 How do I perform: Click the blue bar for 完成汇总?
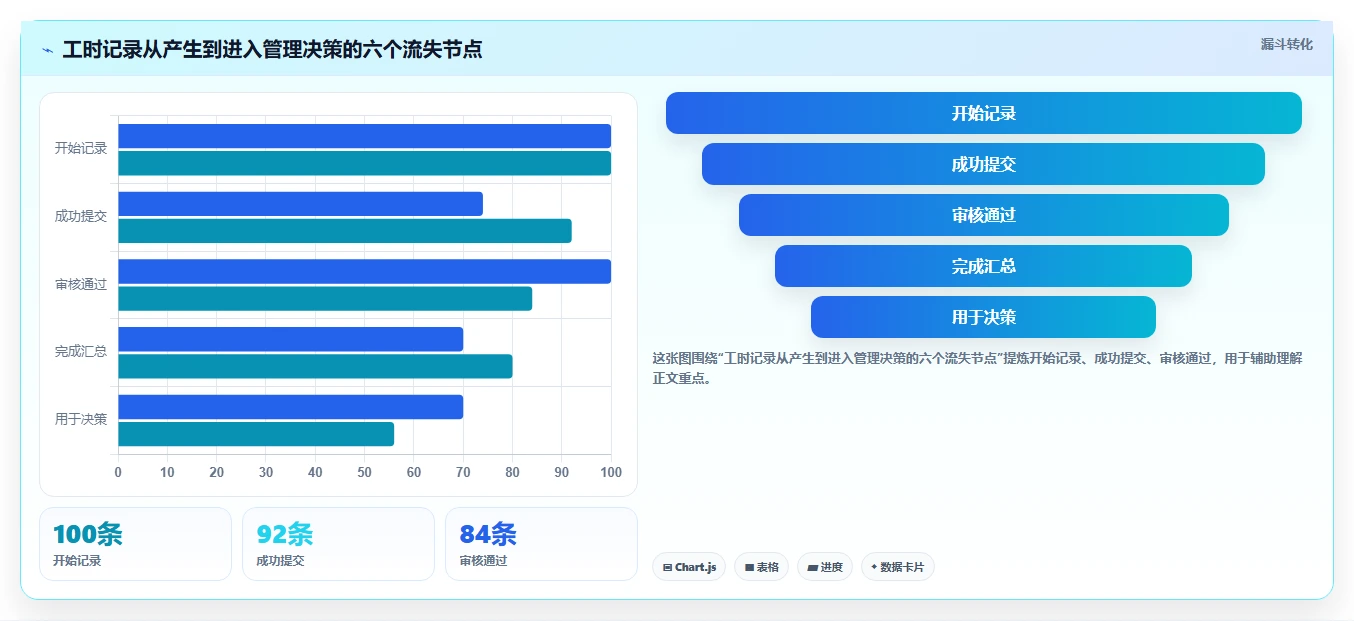coord(290,339)
